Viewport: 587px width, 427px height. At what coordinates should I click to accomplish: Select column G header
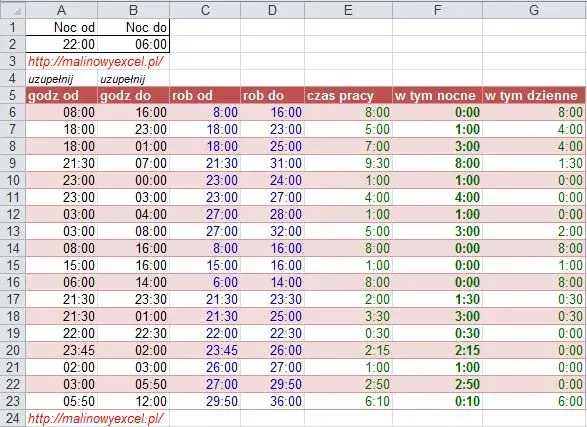coord(534,10)
